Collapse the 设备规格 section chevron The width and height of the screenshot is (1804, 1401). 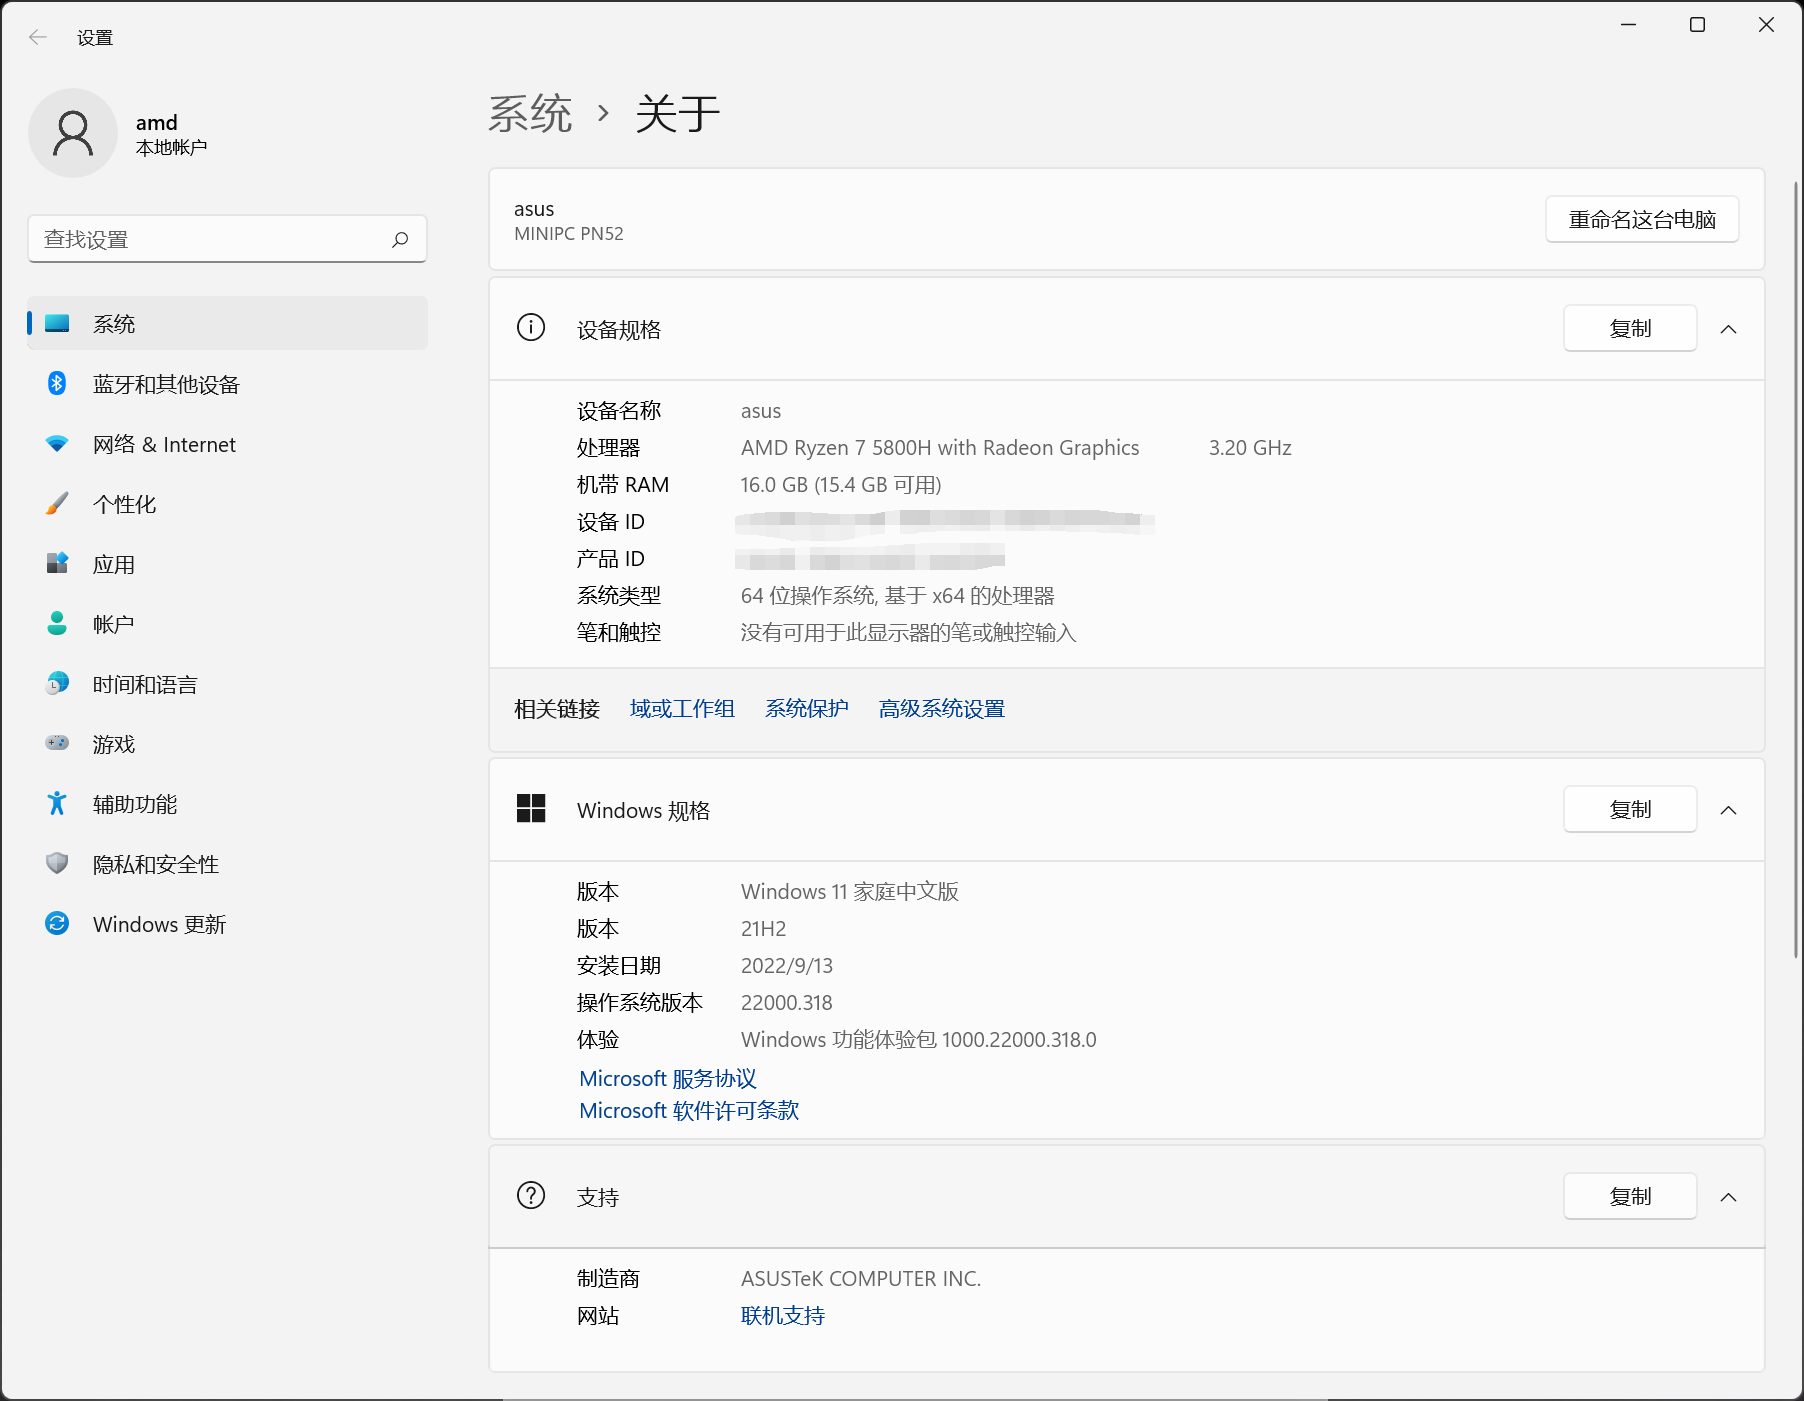[x=1728, y=329]
